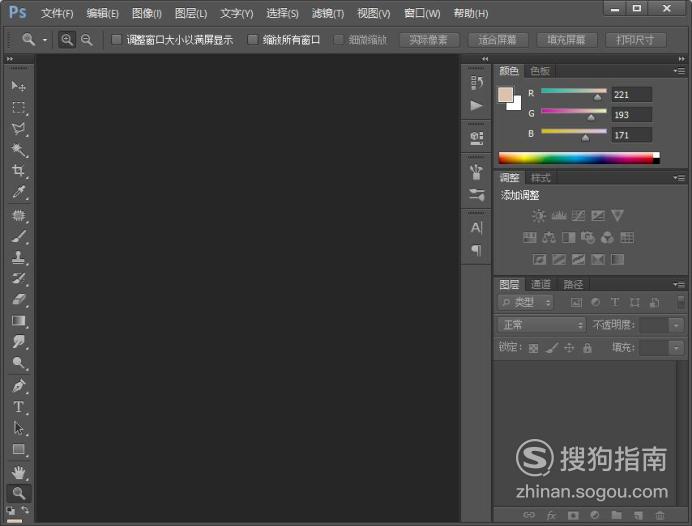Select the Clone Stamp tool
The image size is (692, 526).
coord(19,257)
